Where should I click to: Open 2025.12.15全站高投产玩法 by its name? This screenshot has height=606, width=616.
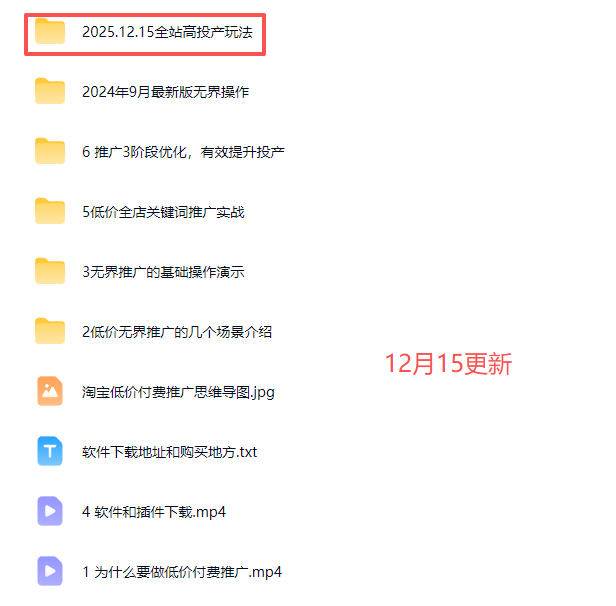click(x=167, y=32)
